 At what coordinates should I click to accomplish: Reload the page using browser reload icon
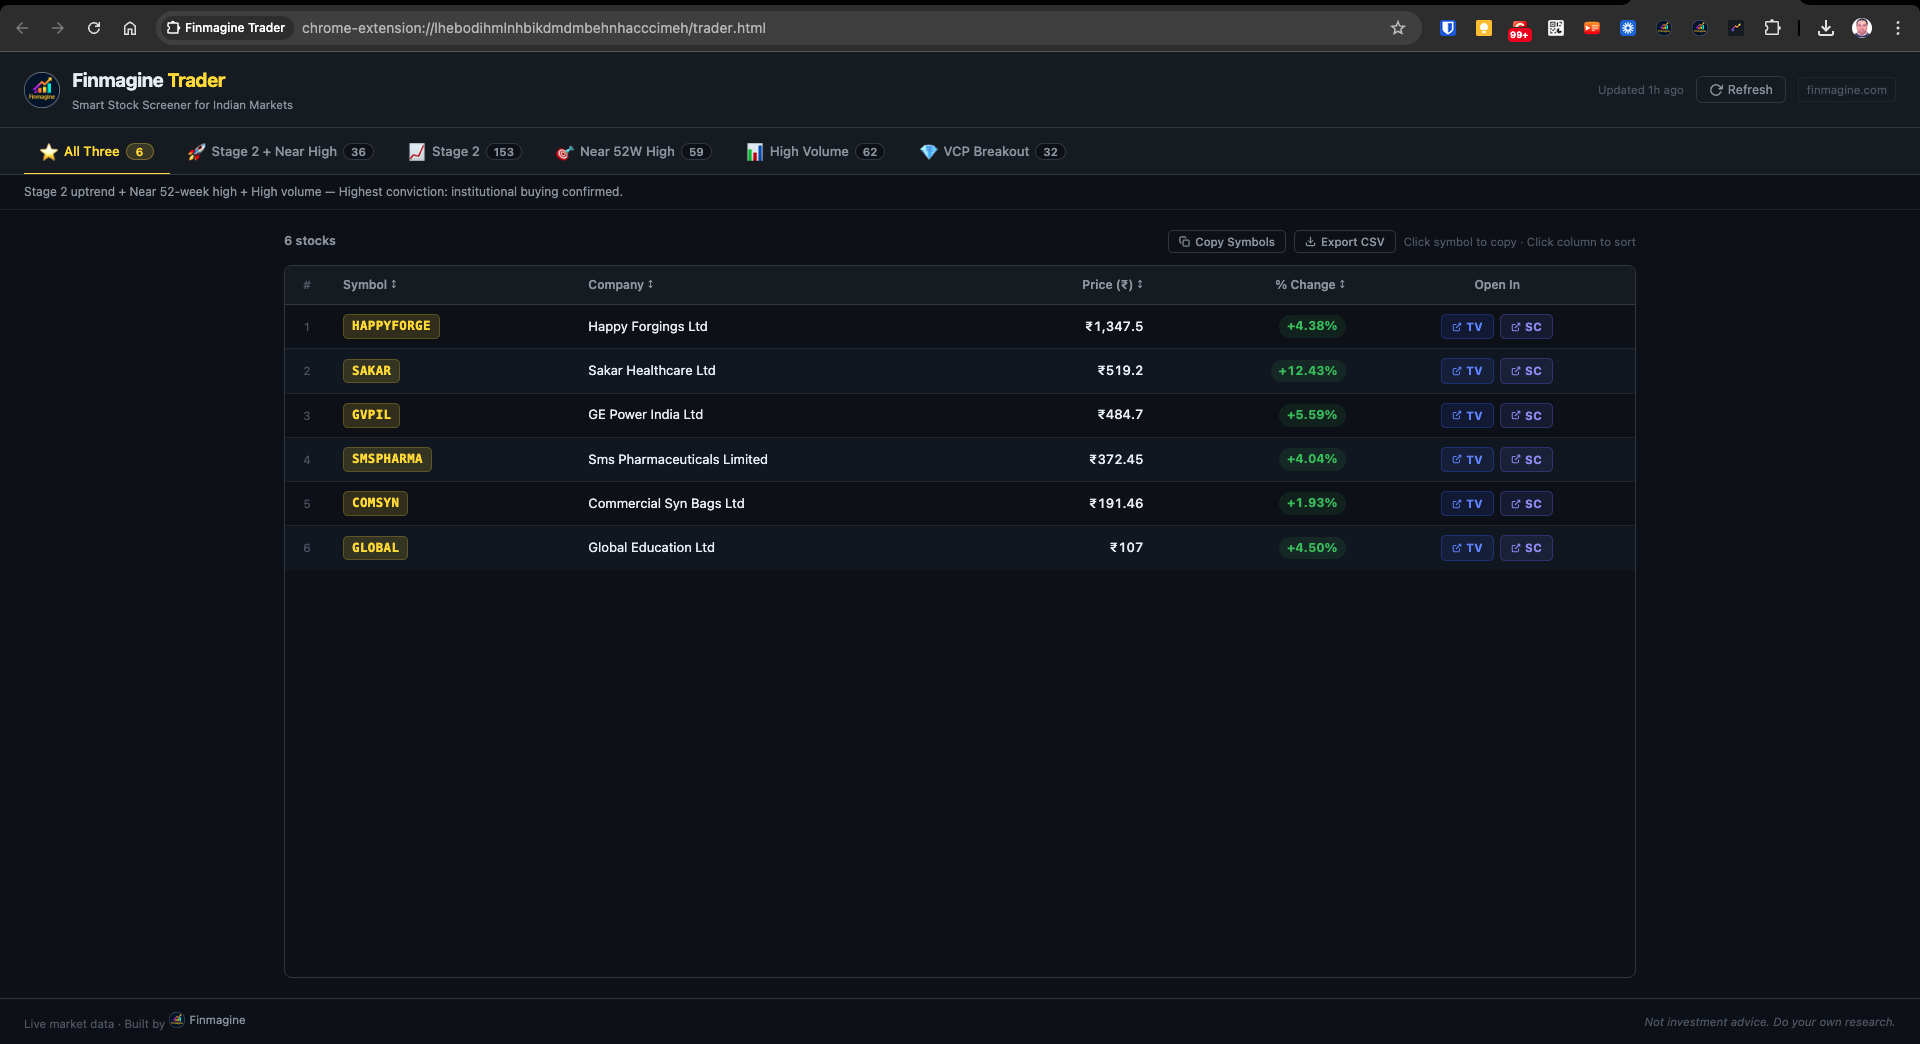tap(94, 28)
